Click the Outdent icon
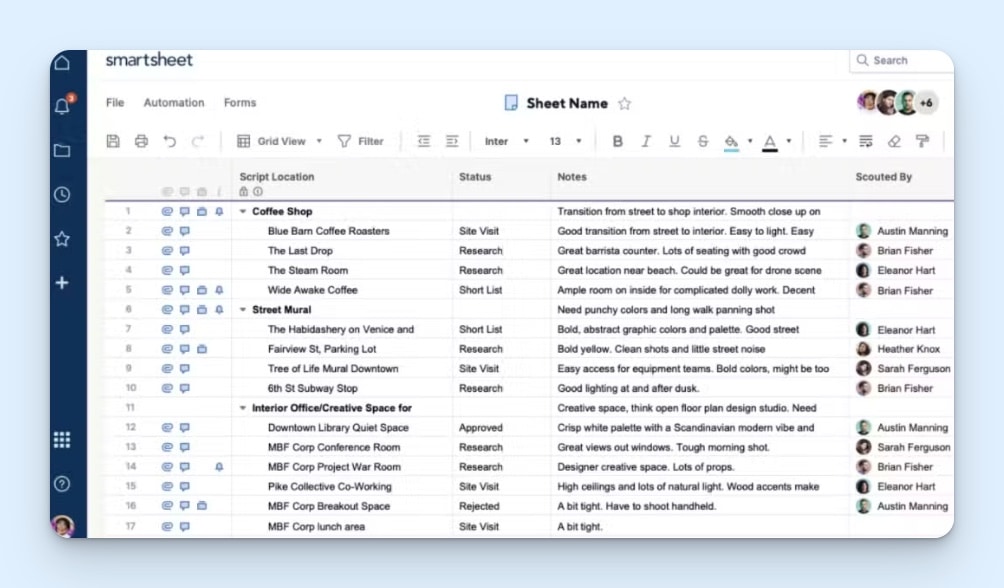Screen dimensions: 1004x588 pos(424,141)
